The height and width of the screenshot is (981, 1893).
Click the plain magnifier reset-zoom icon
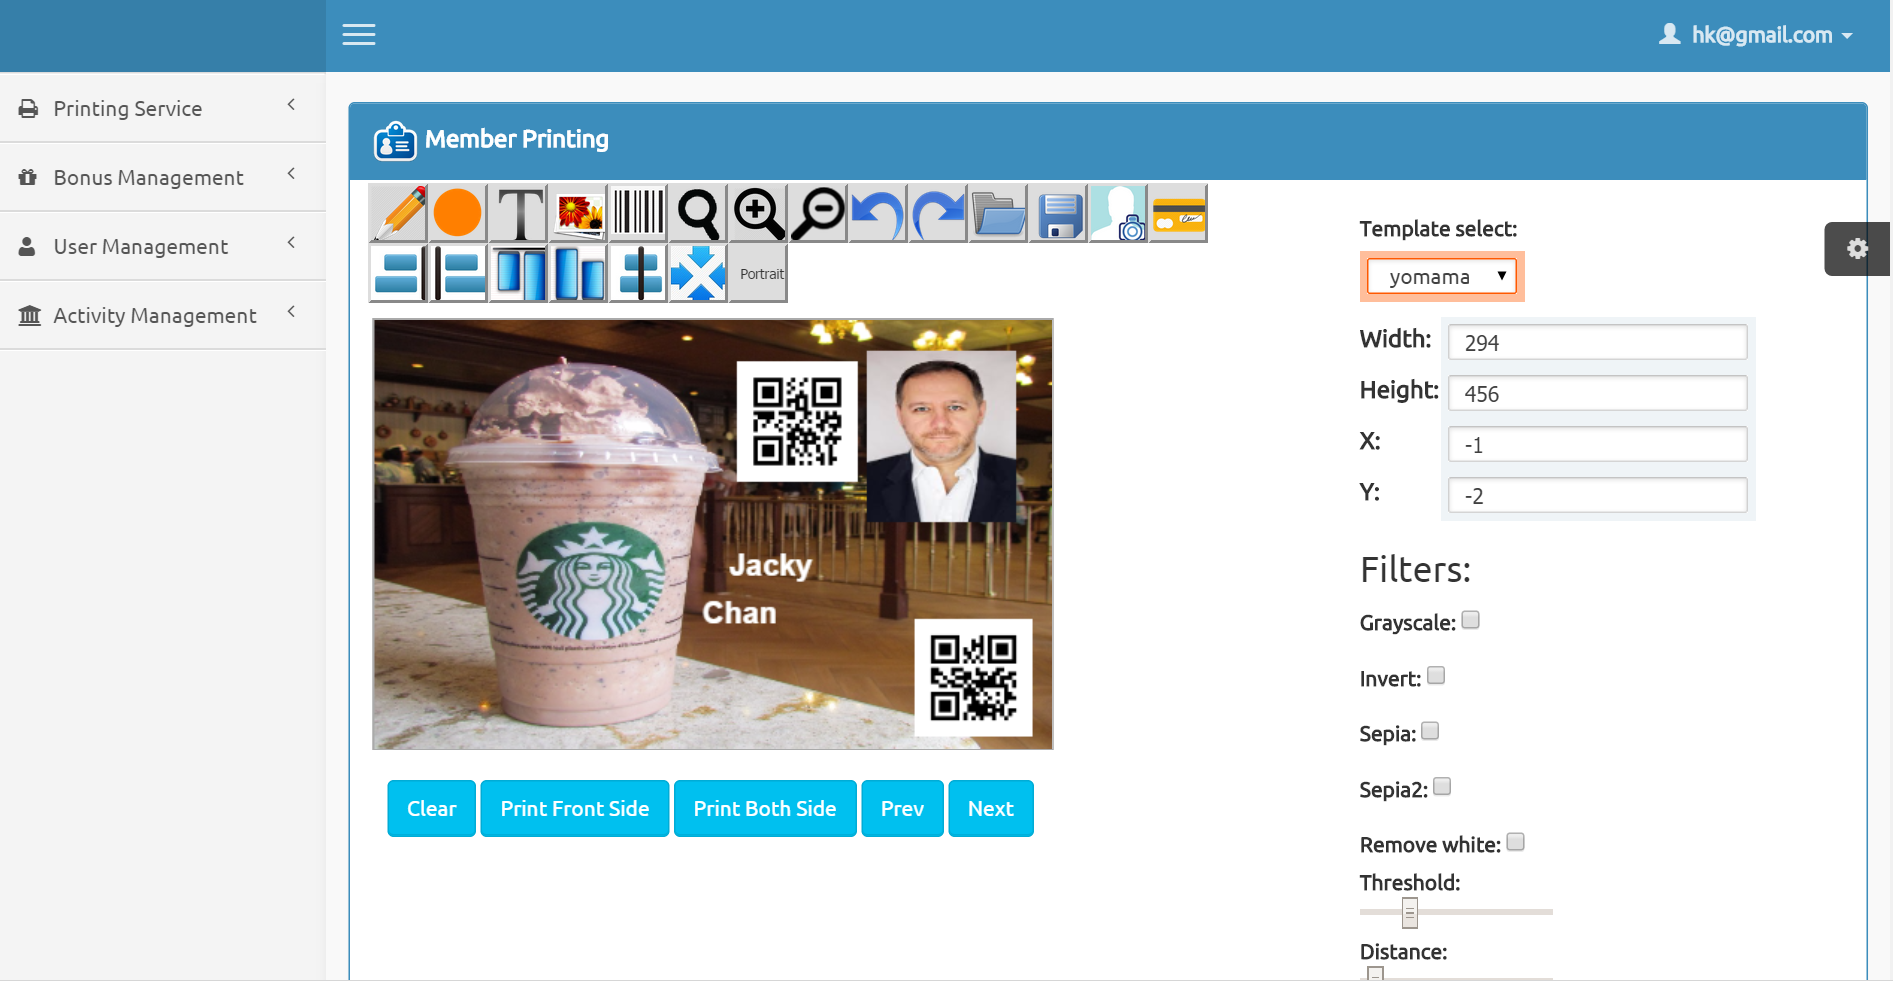point(698,213)
